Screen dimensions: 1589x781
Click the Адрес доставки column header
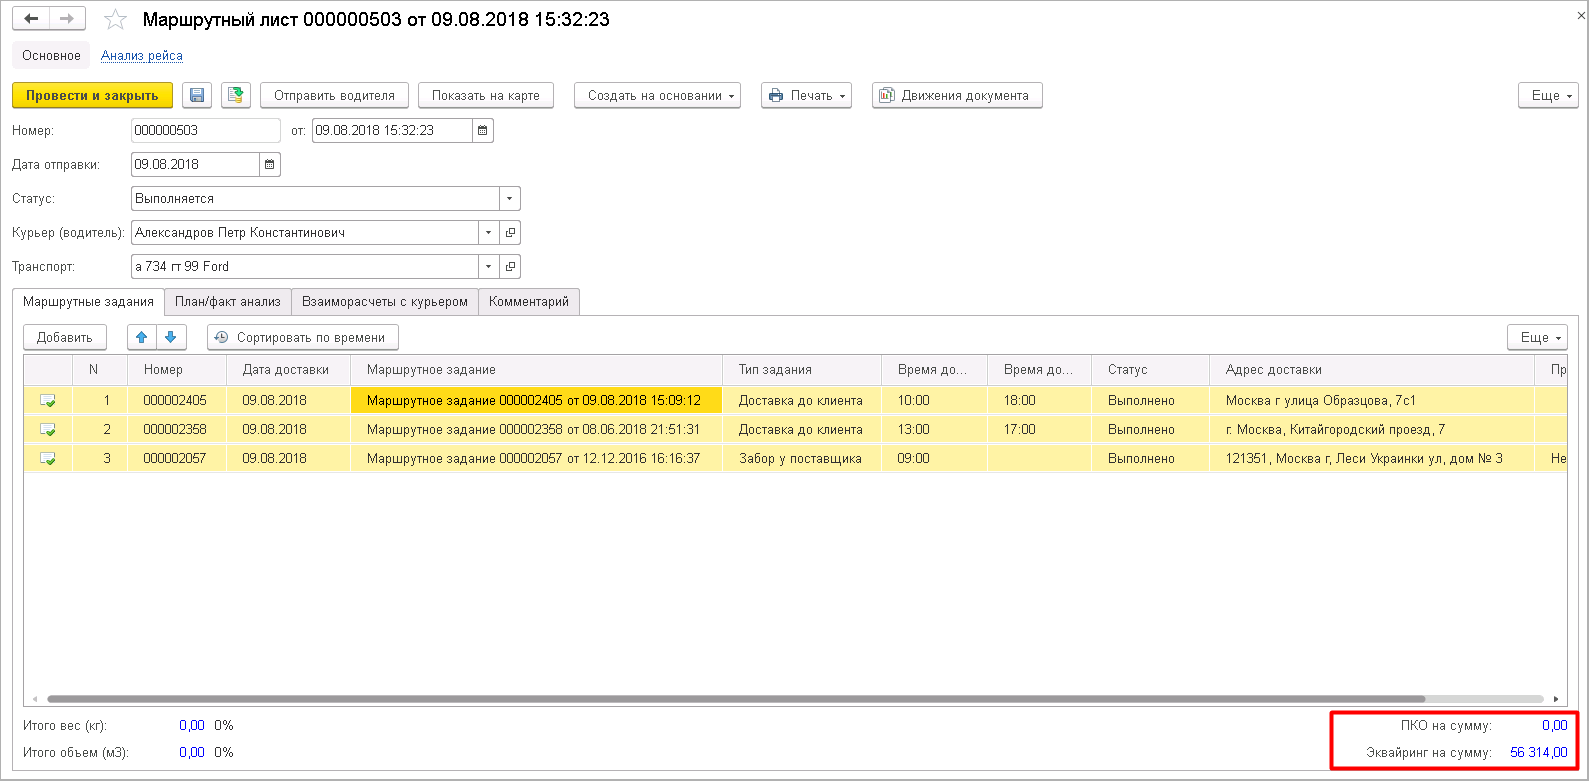click(1372, 369)
